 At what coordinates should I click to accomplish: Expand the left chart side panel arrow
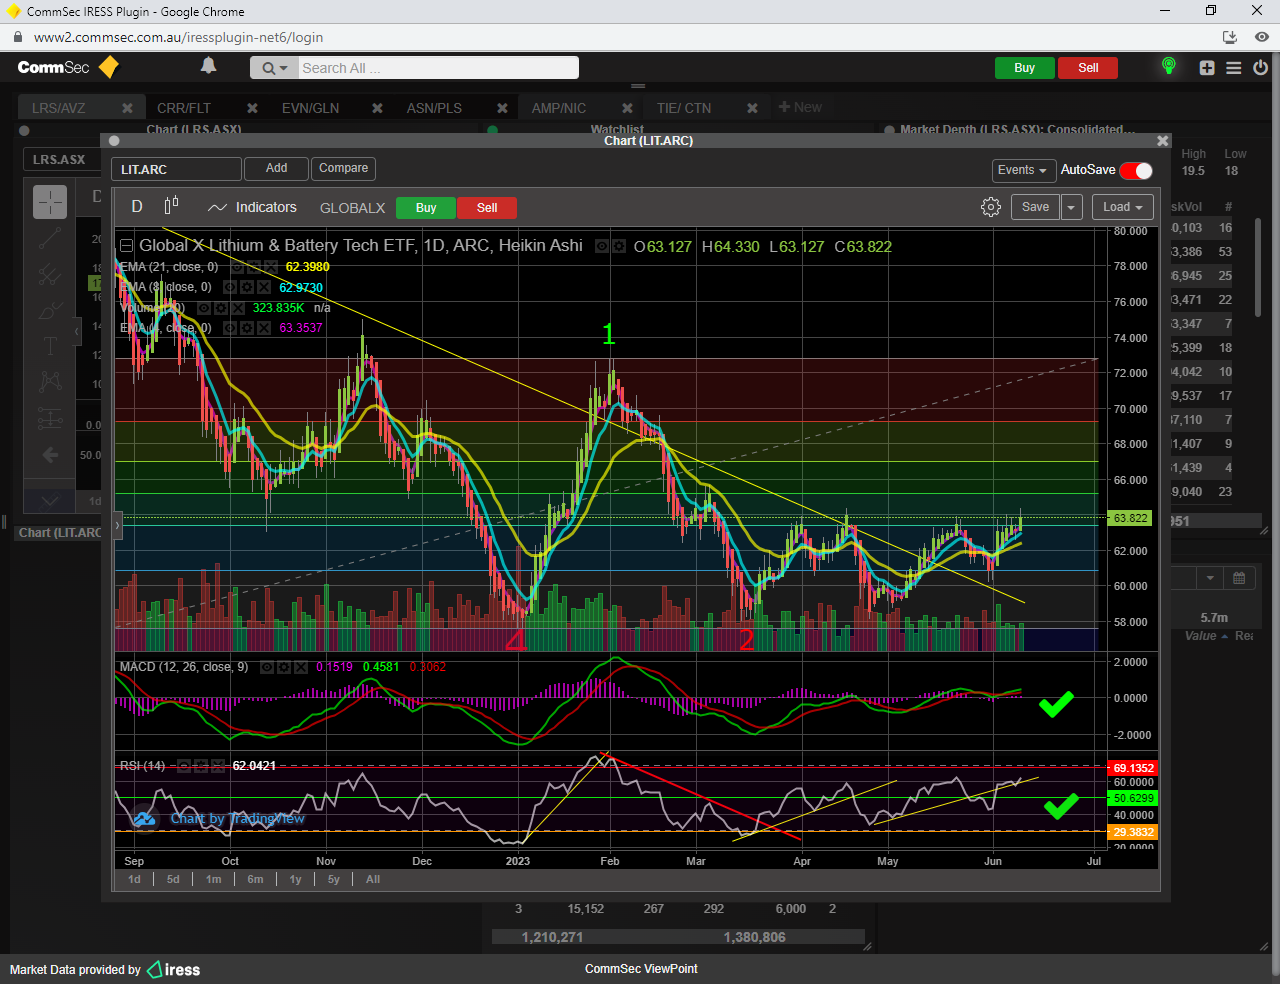118,524
